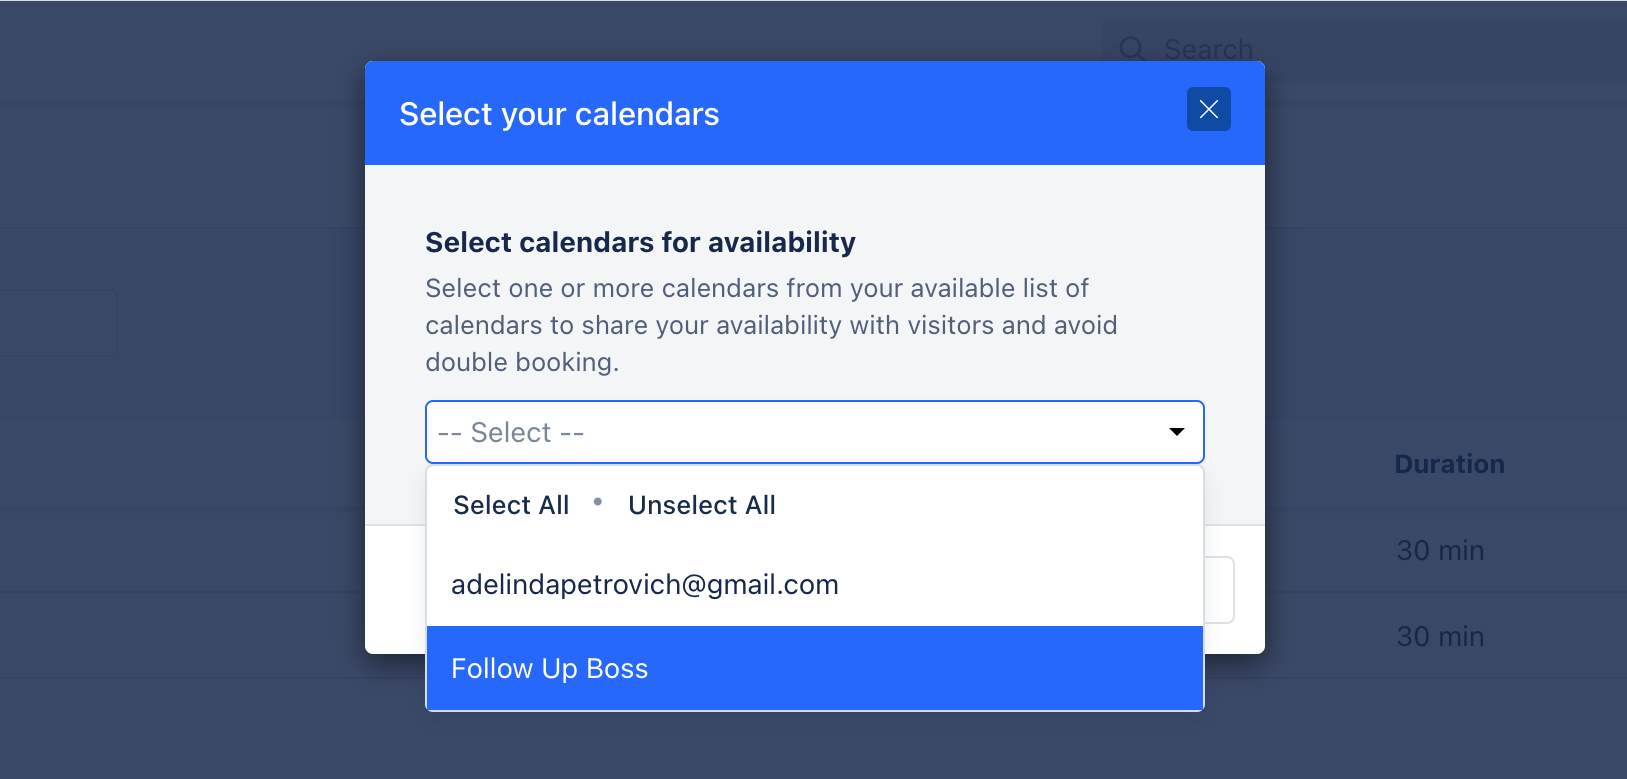Choose Select All in the dropdown

point(511,505)
